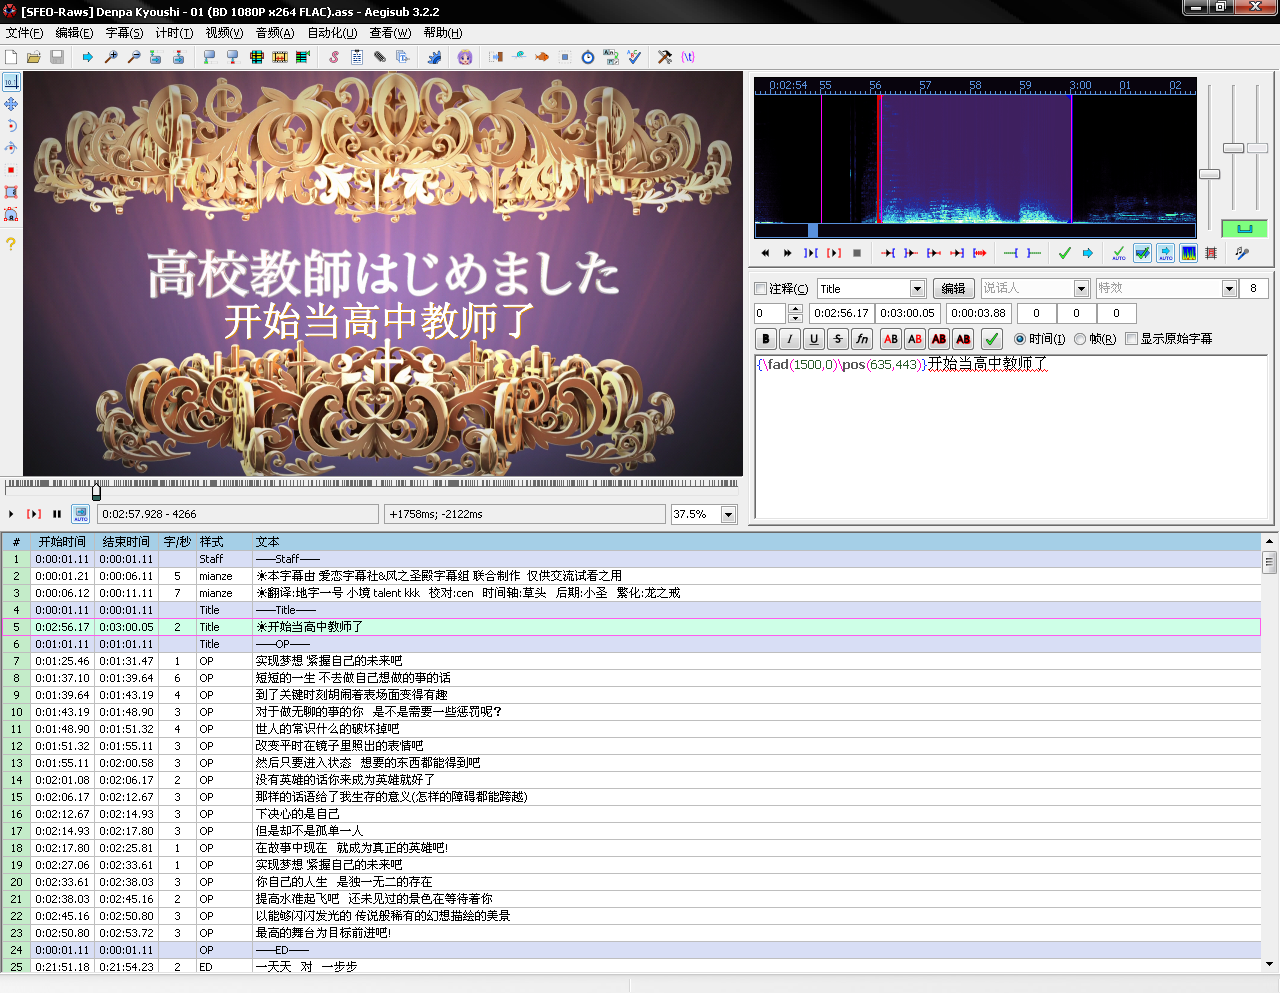Click the New Subtitles icon
This screenshot has height=993, width=1280.
(x=11, y=57)
